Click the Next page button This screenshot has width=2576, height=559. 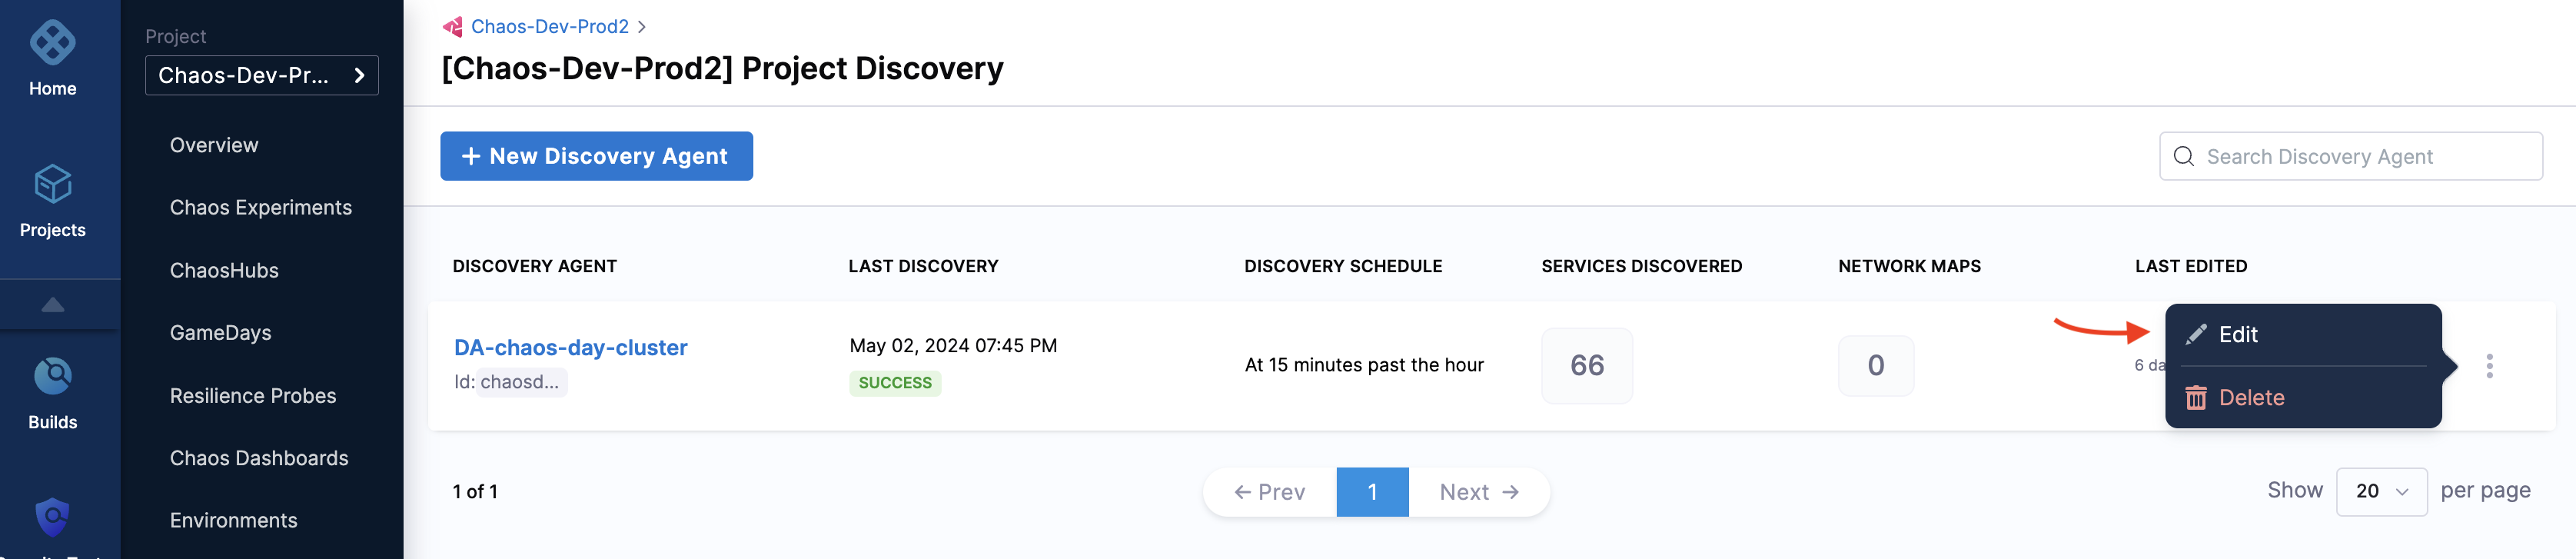click(1478, 492)
